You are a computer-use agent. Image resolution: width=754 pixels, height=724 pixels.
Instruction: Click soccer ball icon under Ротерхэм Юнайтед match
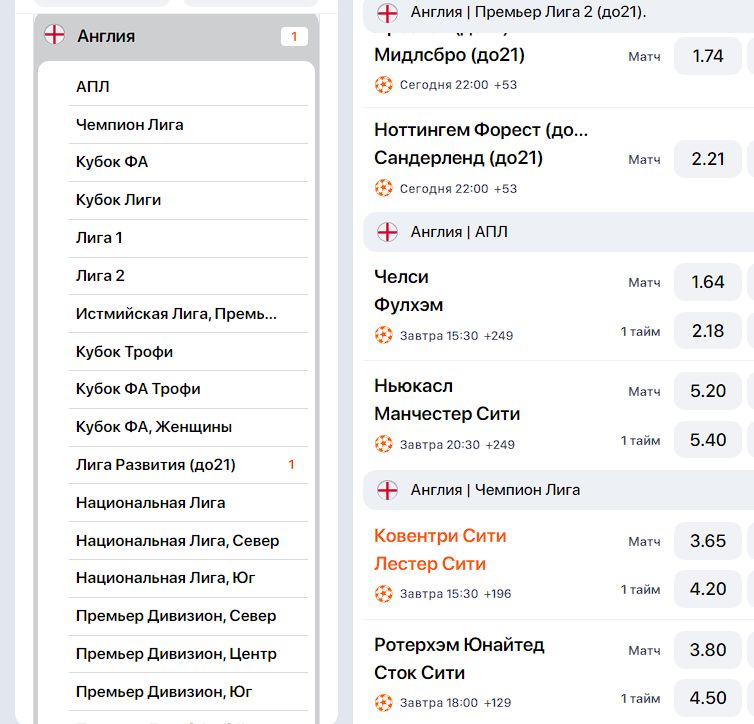[x=384, y=703]
